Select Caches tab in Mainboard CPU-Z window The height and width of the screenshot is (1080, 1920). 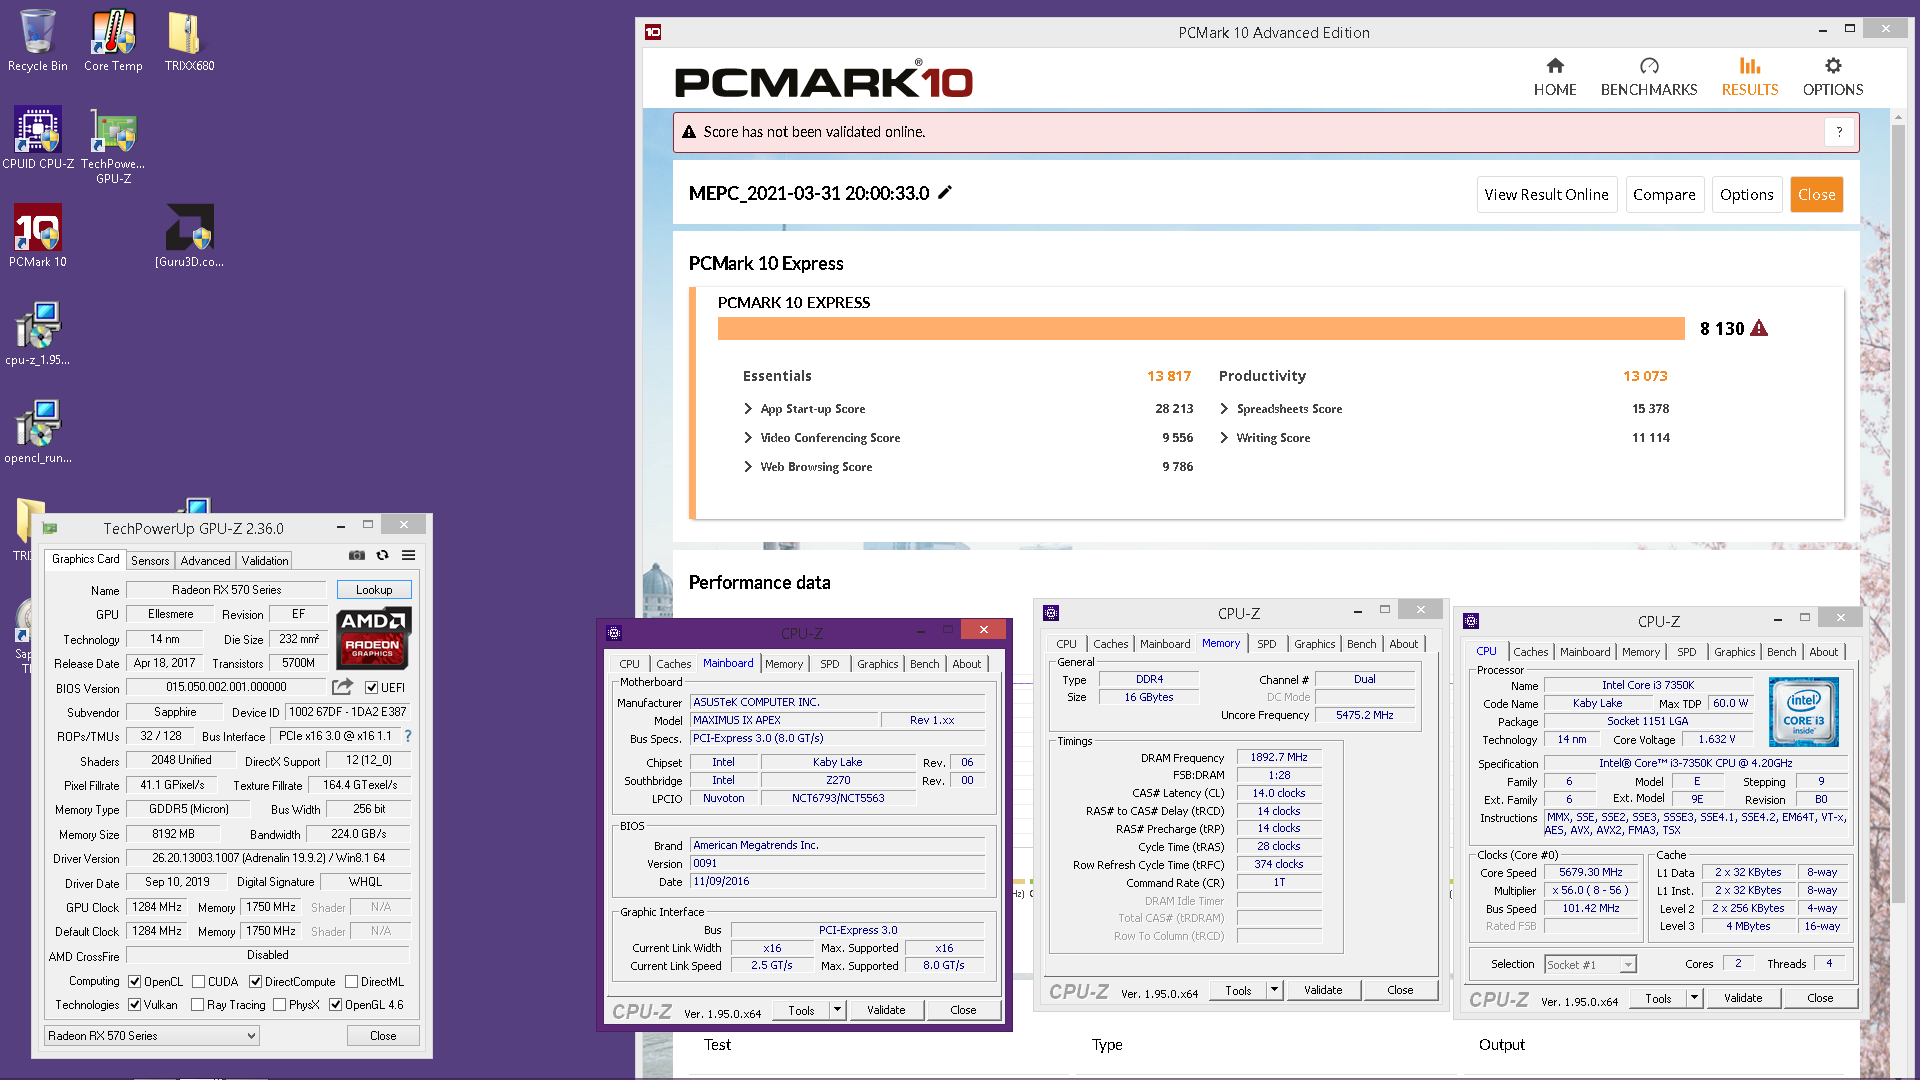coord(673,663)
